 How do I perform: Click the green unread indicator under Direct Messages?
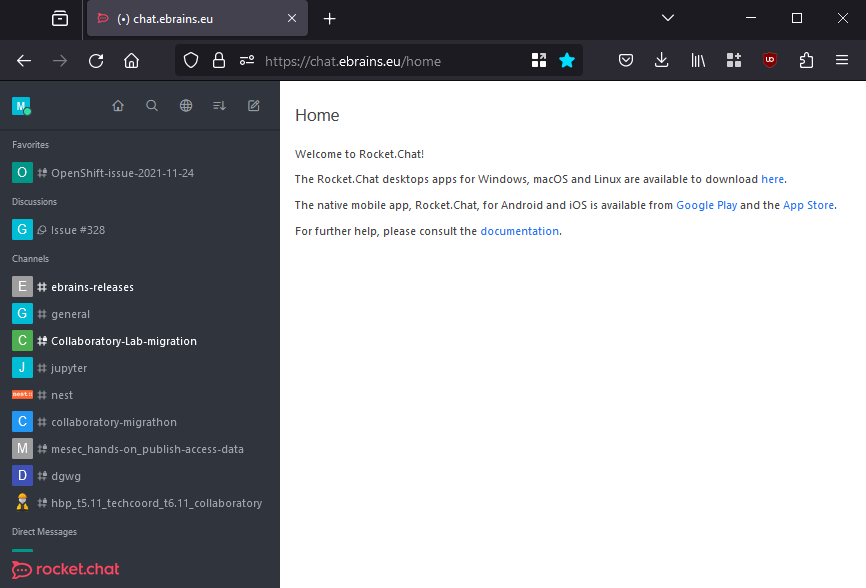21,549
